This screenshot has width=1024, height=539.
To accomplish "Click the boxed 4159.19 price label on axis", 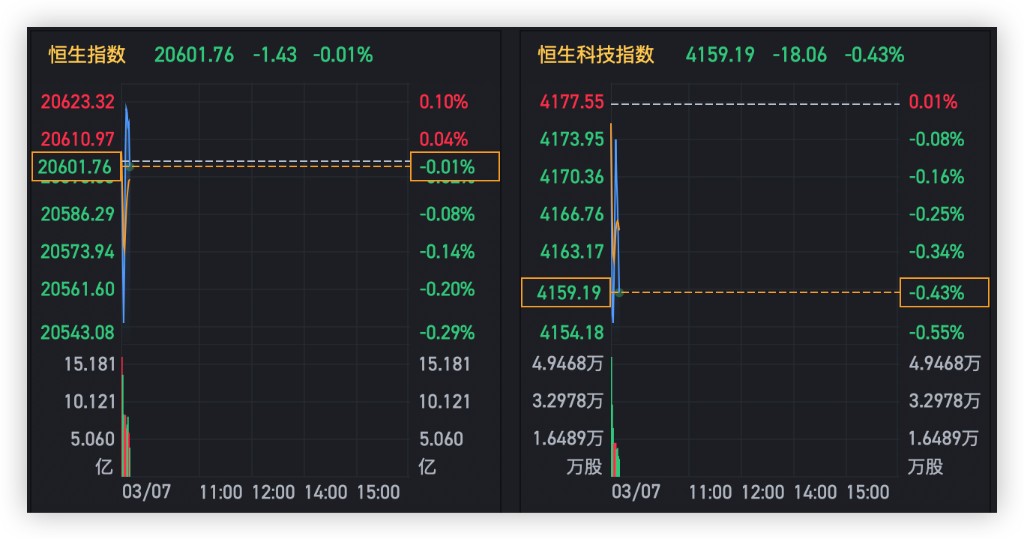I will click(x=566, y=293).
